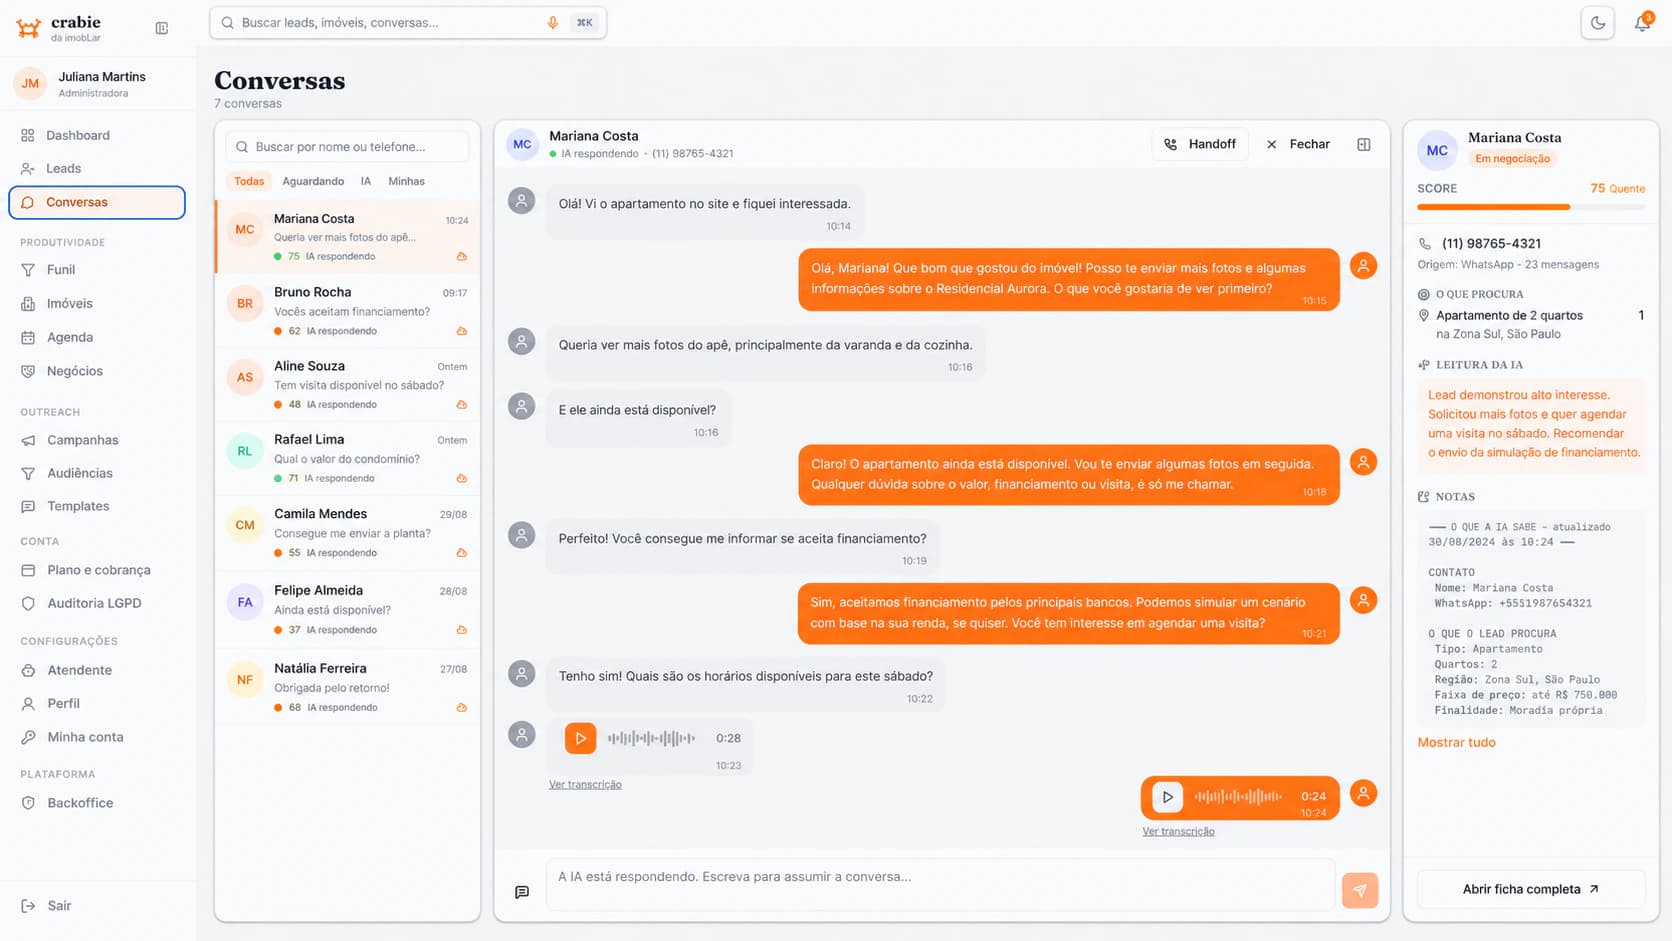Click the send message button
The height and width of the screenshot is (941, 1672).
point(1360,890)
